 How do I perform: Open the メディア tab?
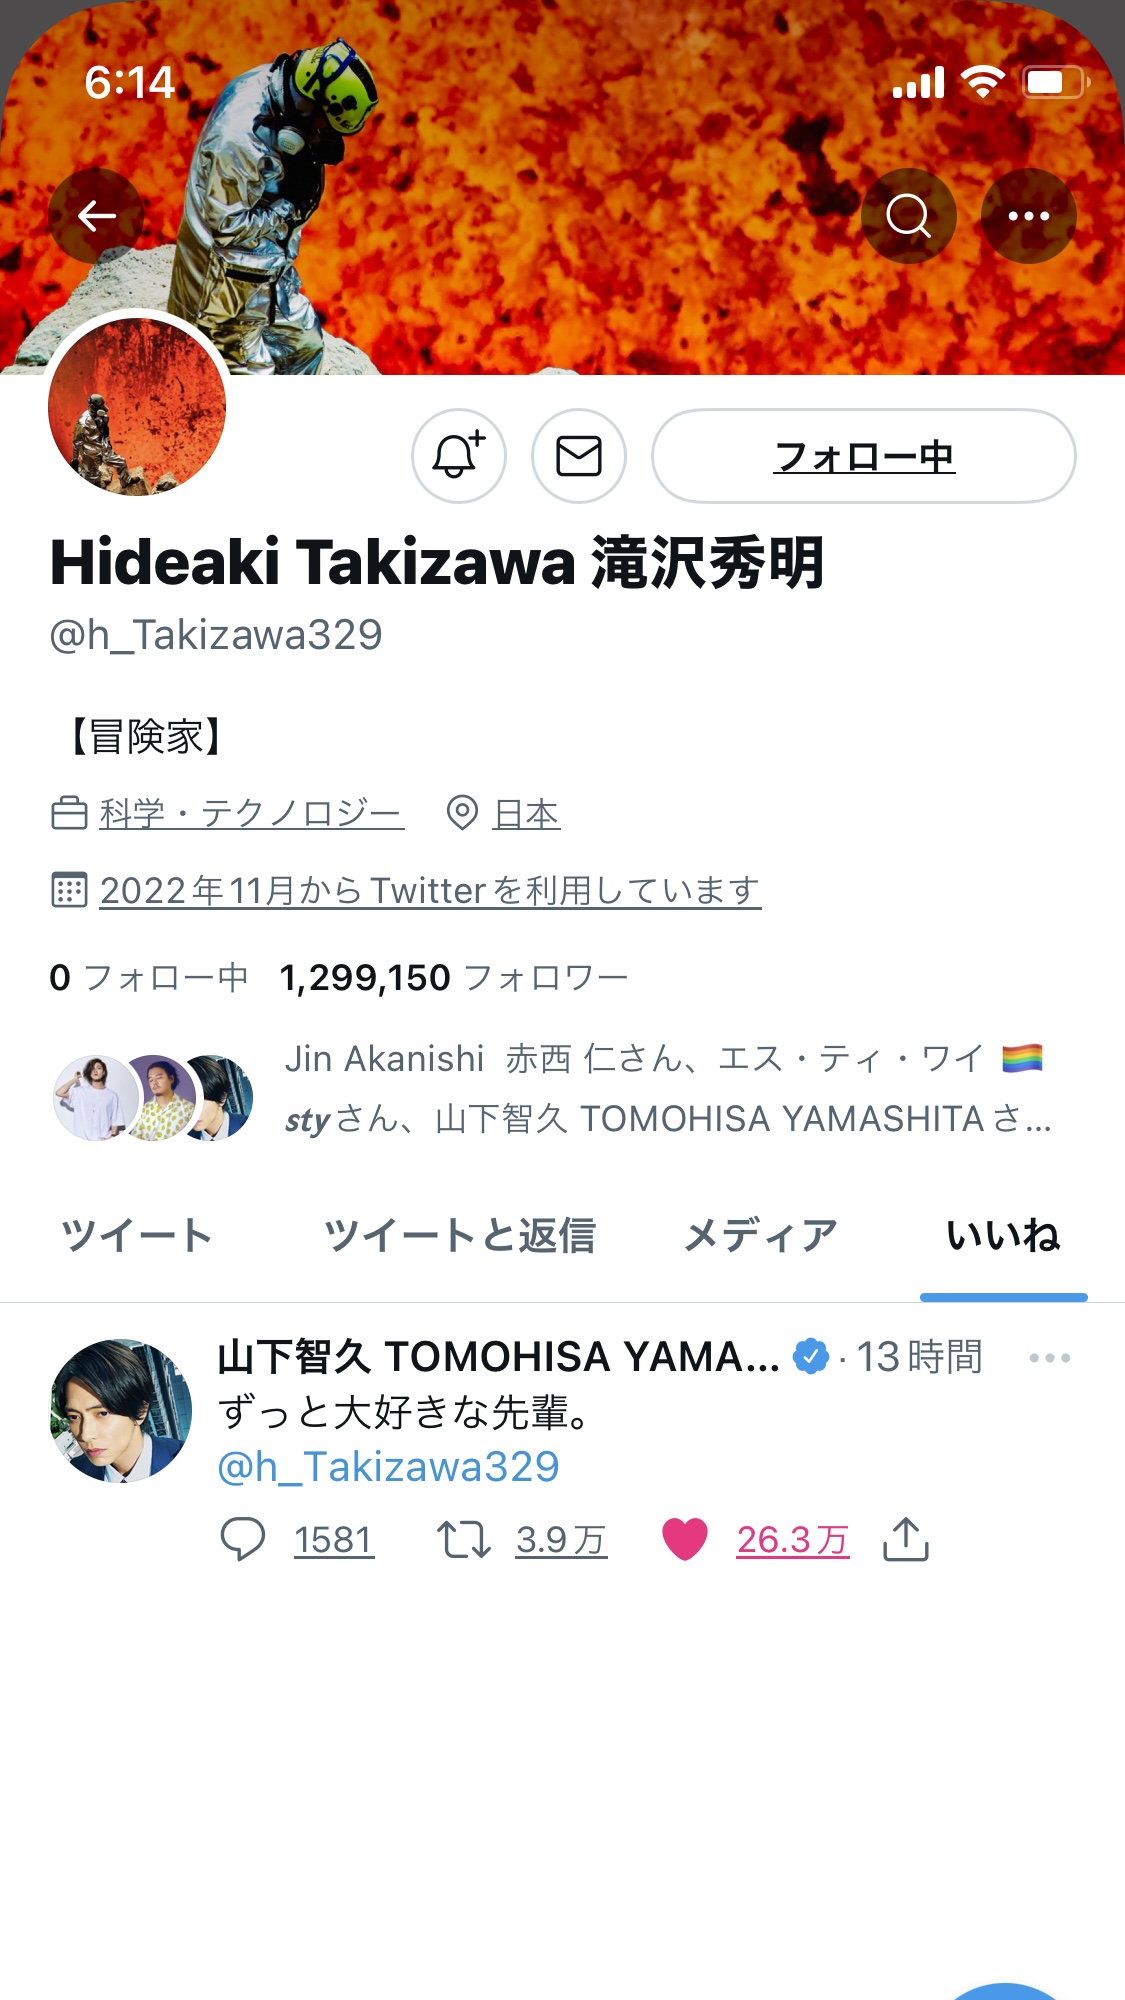coord(761,1235)
